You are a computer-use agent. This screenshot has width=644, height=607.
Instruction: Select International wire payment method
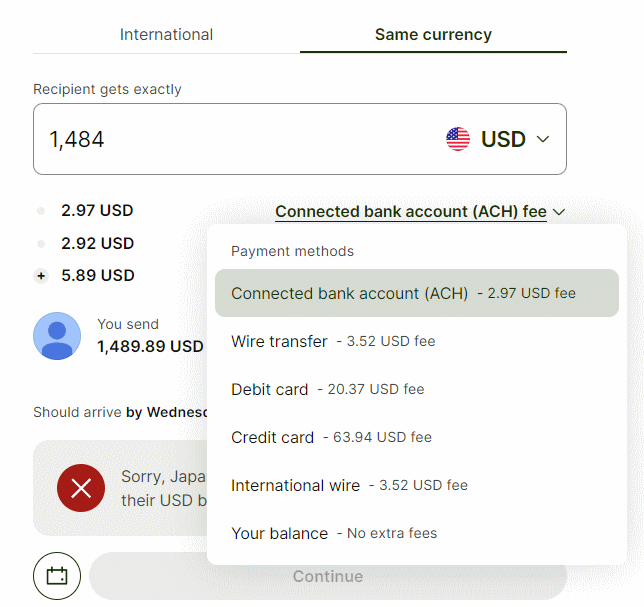pyautogui.click(x=417, y=485)
